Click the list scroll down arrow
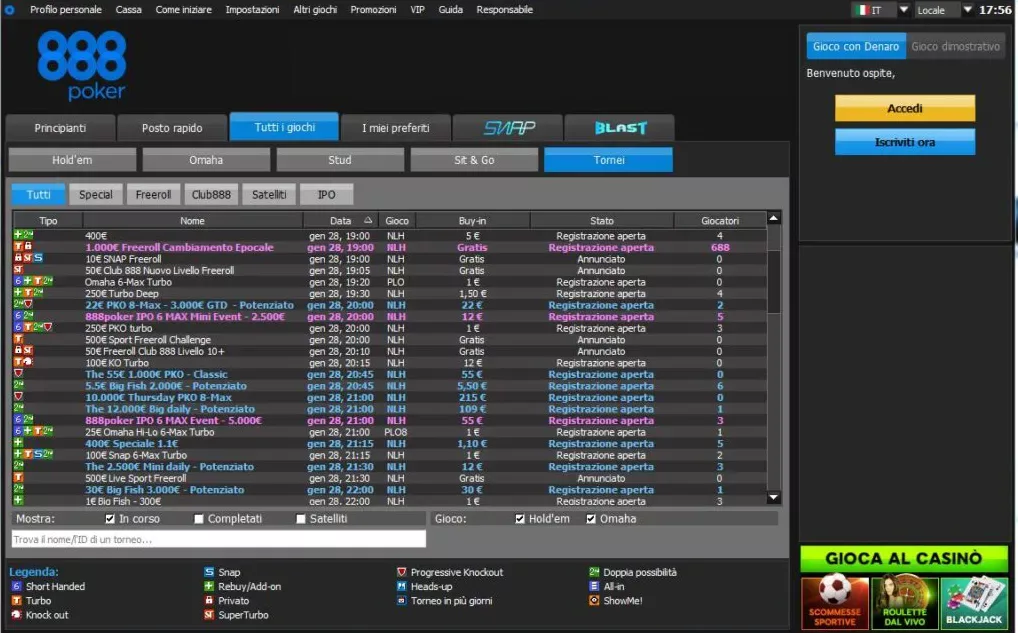Image resolution: width=1018 pixels, height=633 pixels. pyautogui.click(x=773, y=498)
